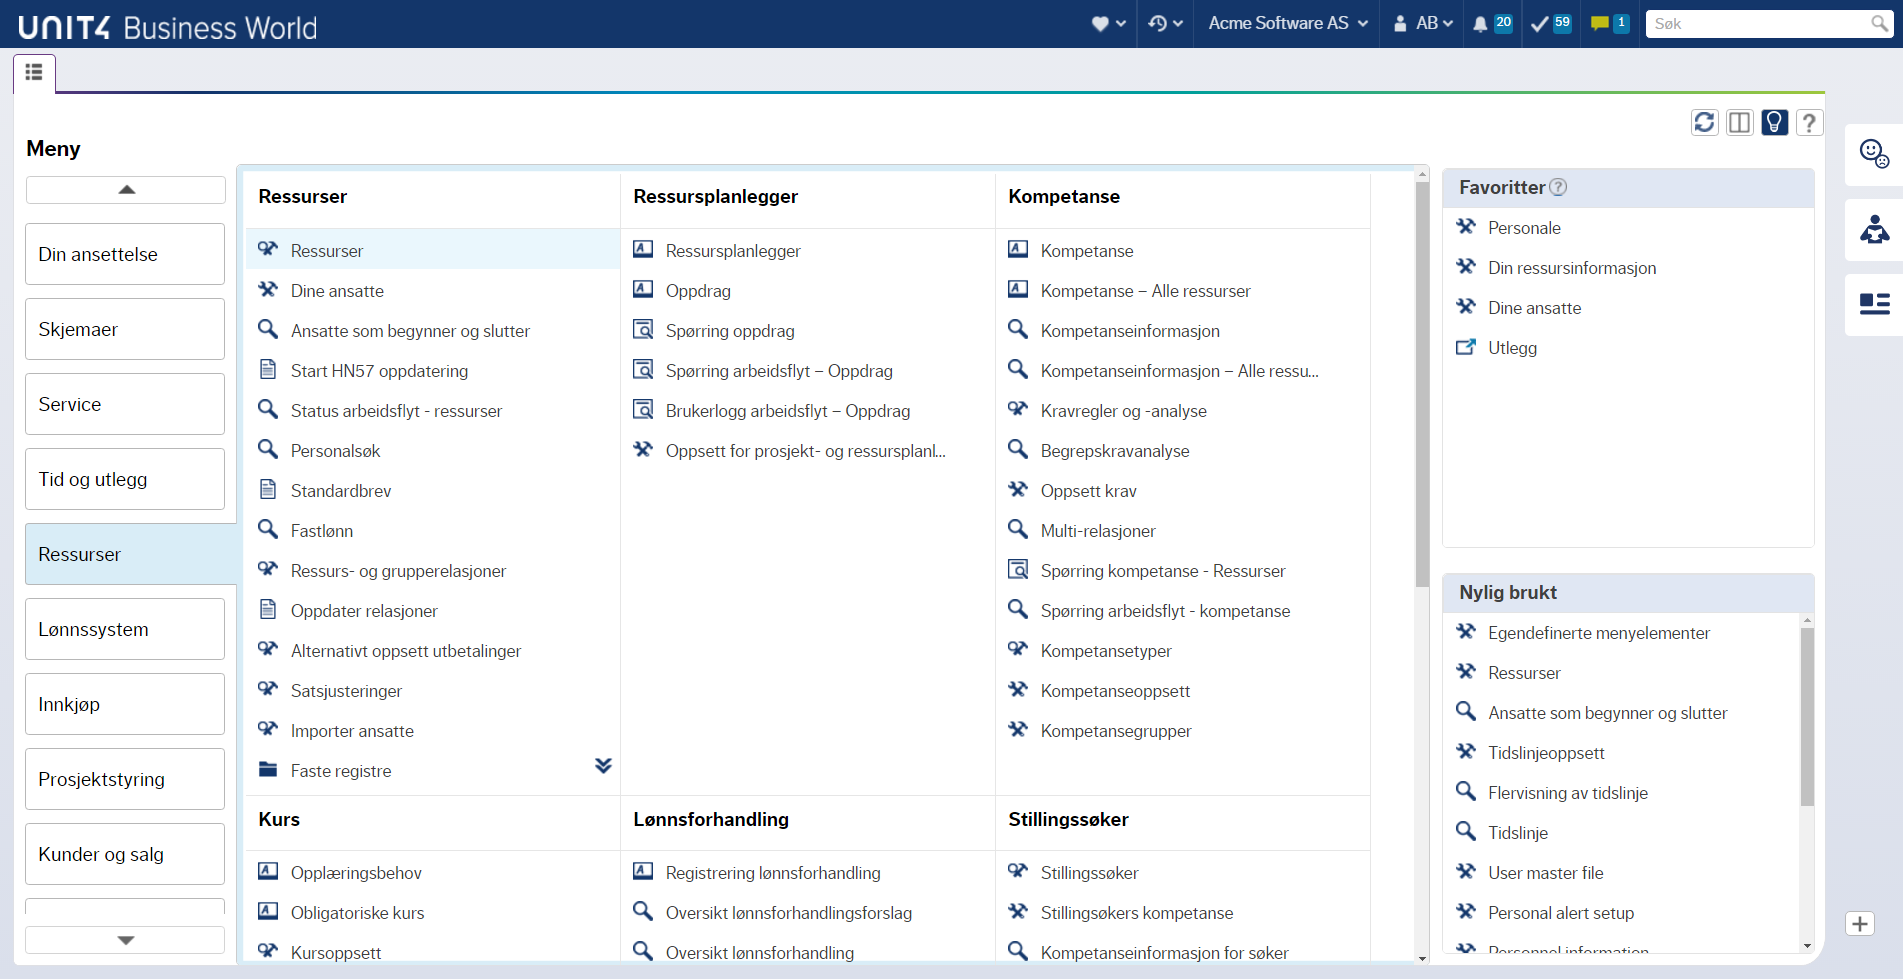The image size is (1903, 979).
Task: Open the tasks checkmark with 59 badge
Action: [x=1551, y=23]
